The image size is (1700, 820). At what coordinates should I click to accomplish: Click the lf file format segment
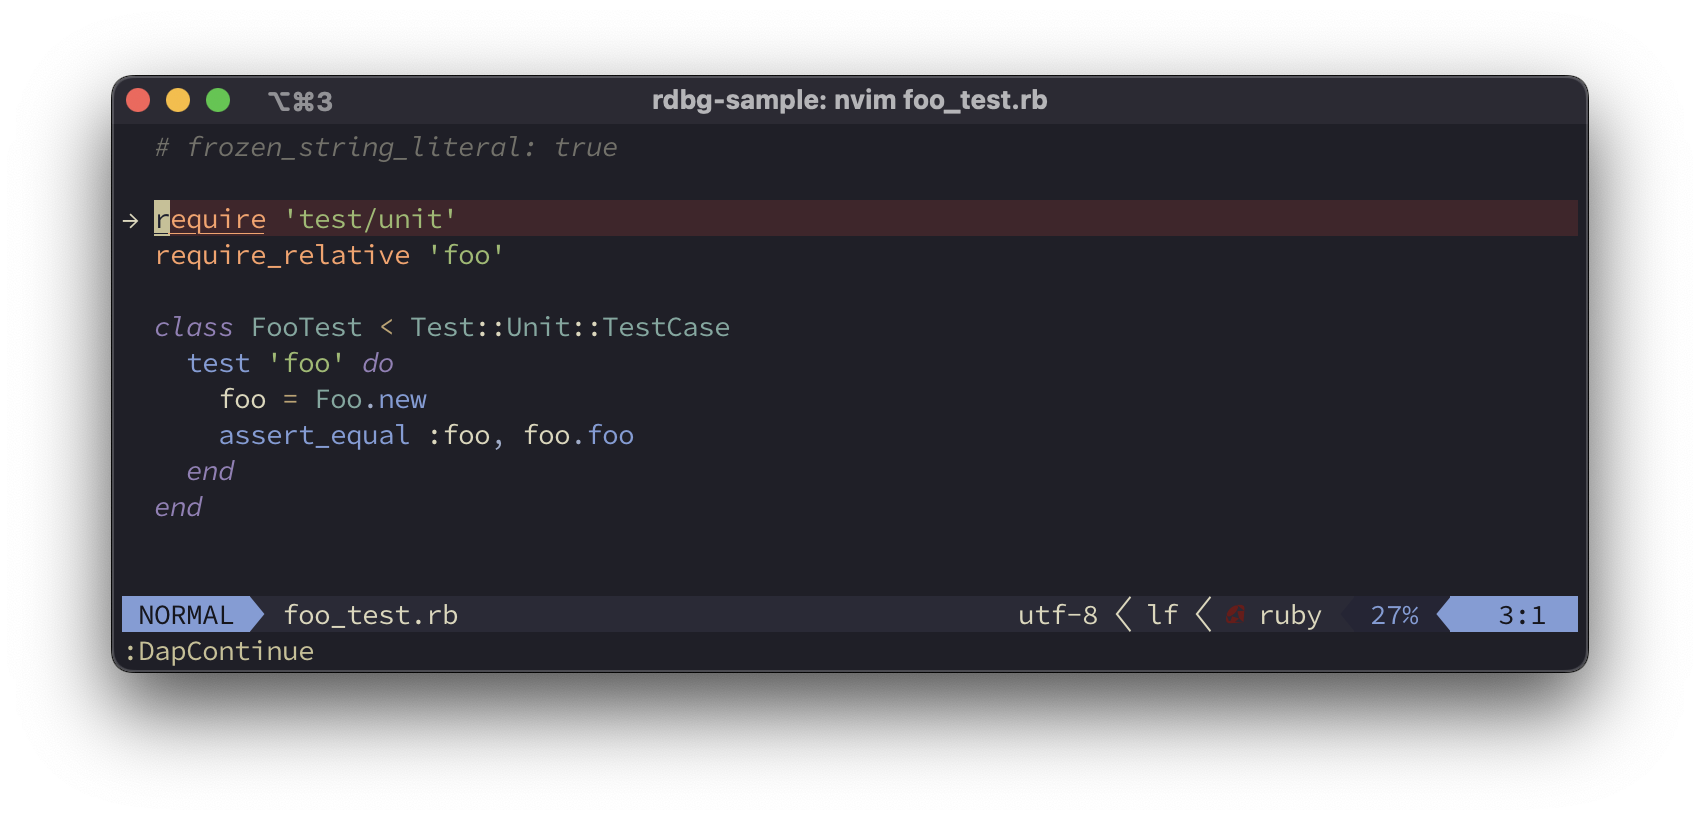[x=1162, y=615]
